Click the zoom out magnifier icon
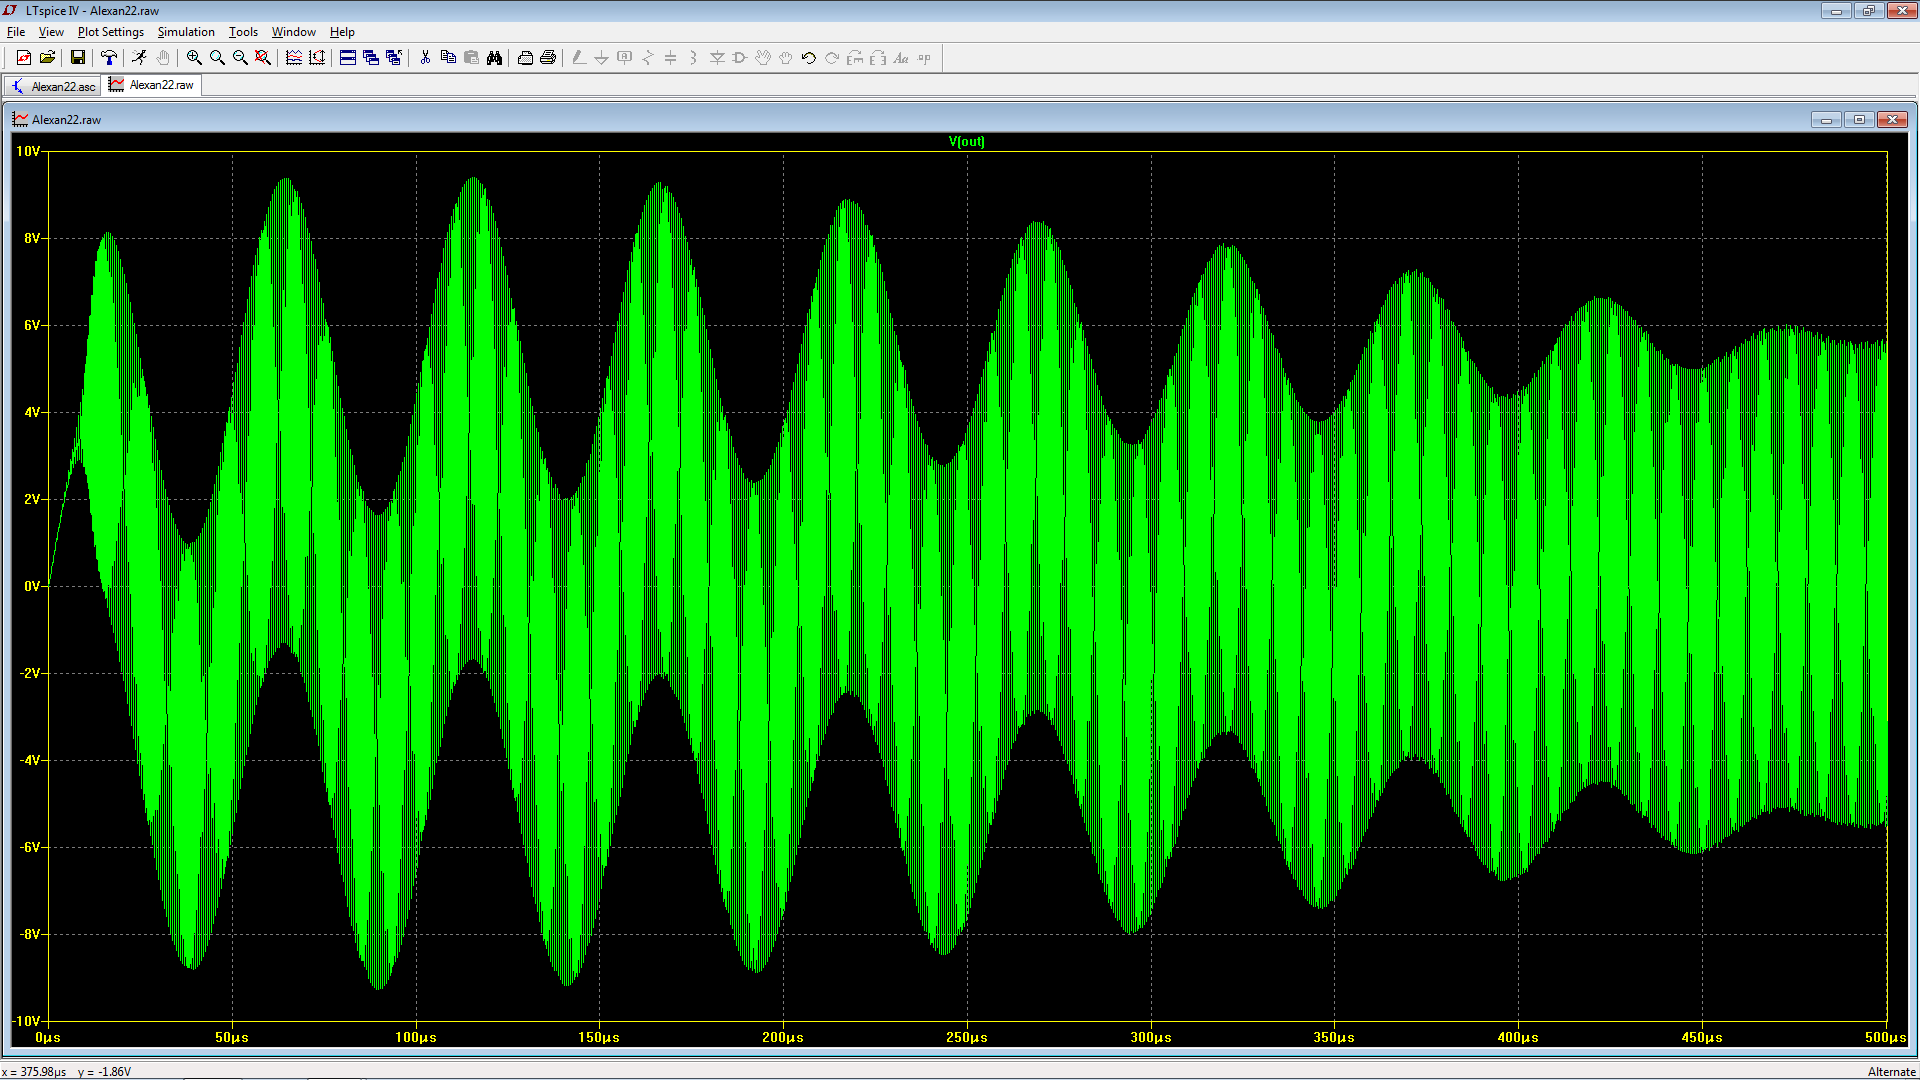This screenshot has width=1920, height=1080. coord(240,58)
